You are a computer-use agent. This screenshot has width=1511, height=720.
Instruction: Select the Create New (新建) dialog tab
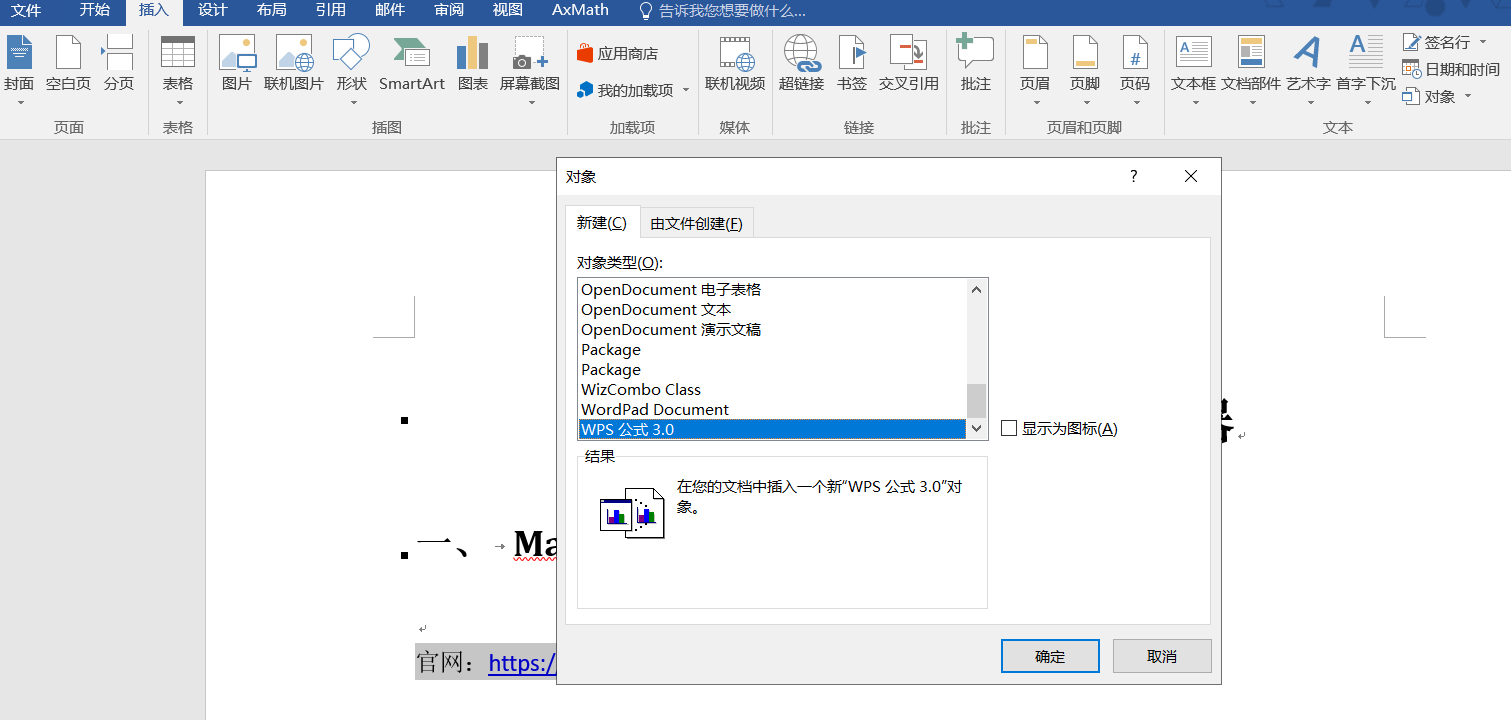point(602,223)
